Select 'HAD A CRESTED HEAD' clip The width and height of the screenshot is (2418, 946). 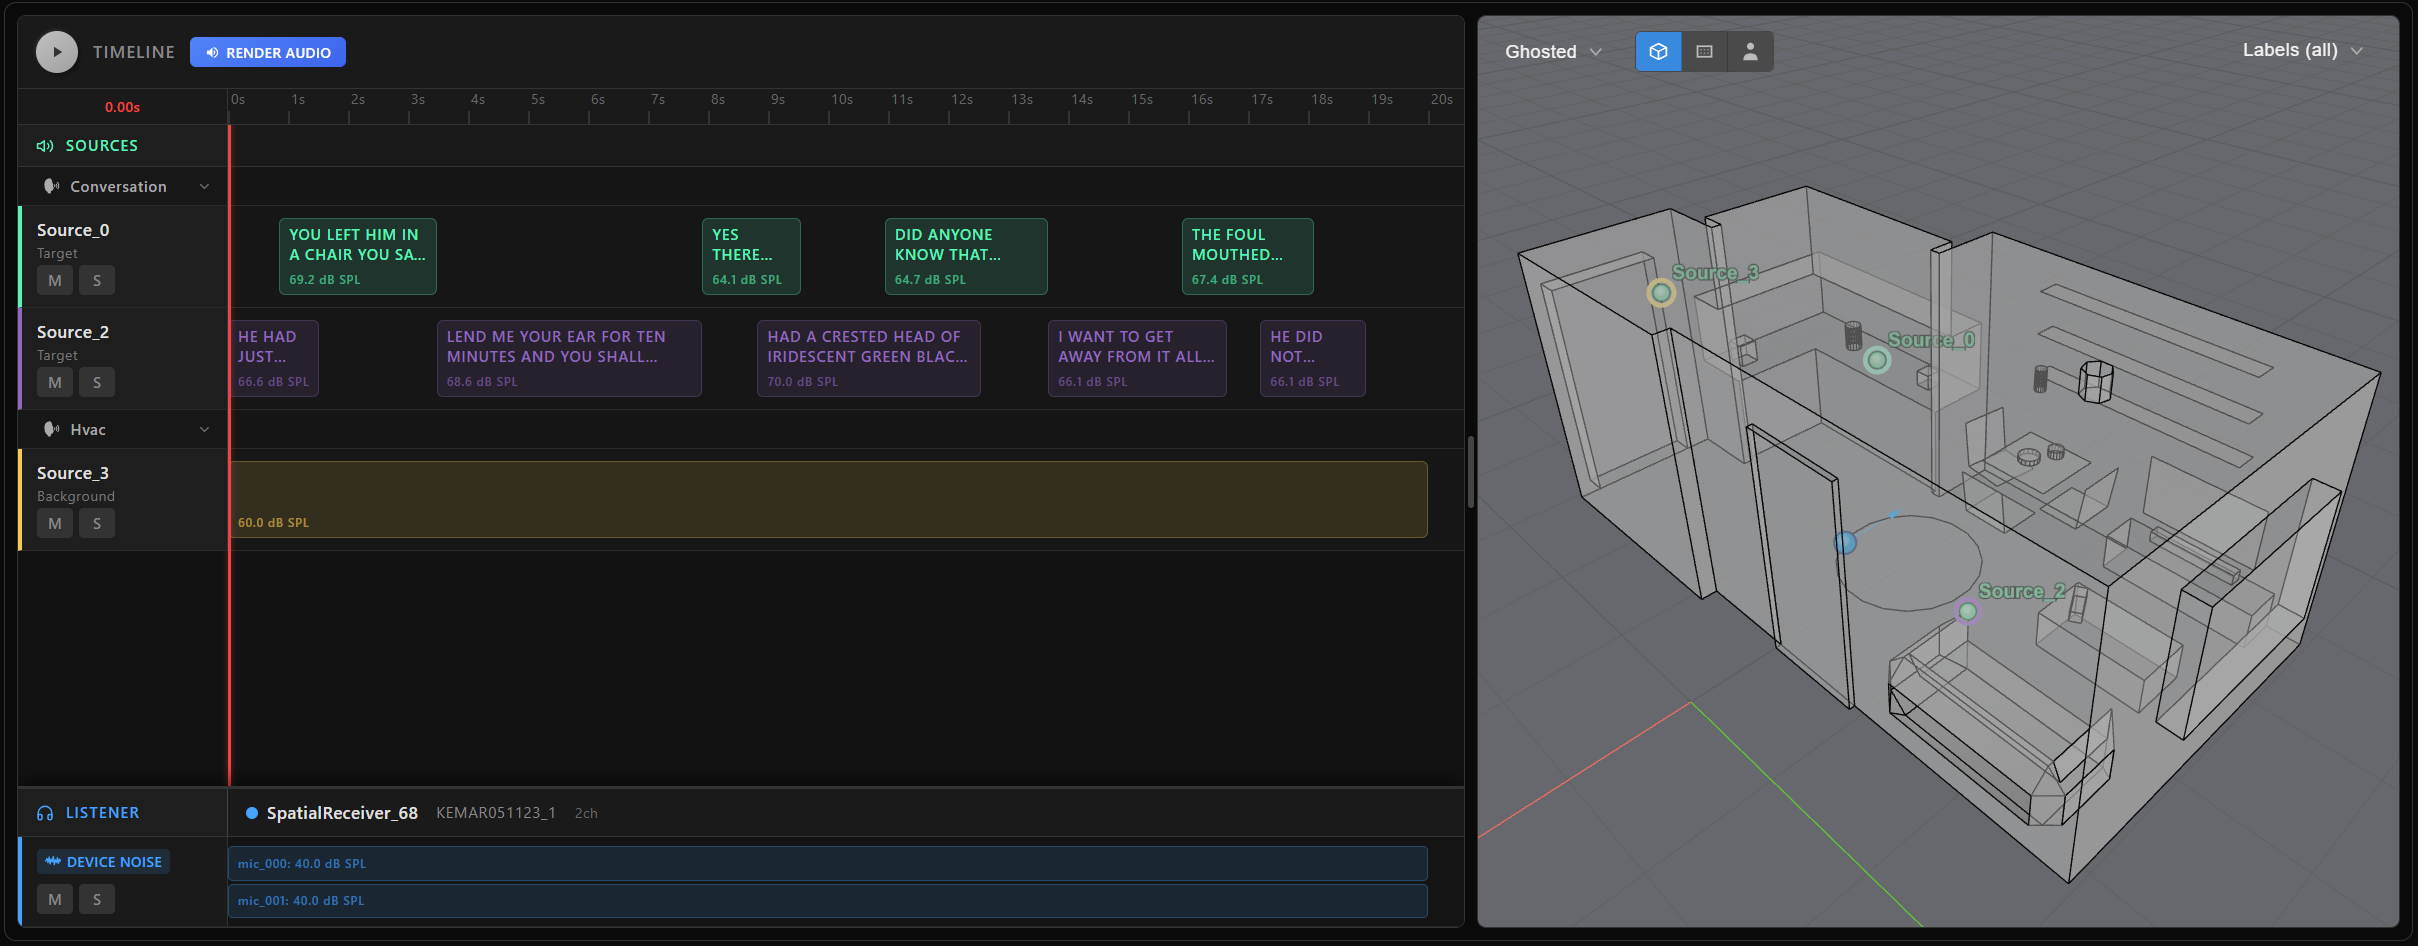[869, 358]
